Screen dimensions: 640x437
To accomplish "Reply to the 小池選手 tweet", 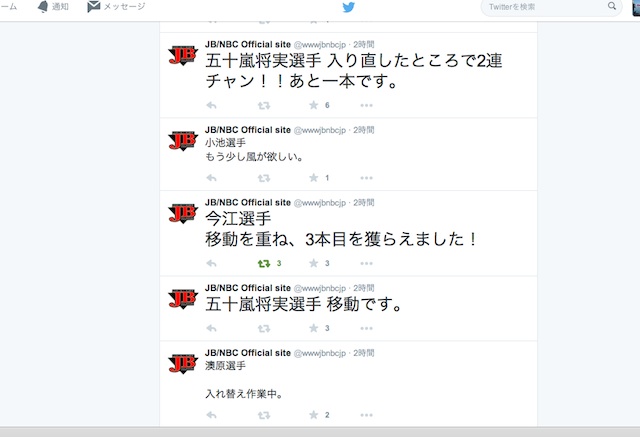I will (211, 178).
